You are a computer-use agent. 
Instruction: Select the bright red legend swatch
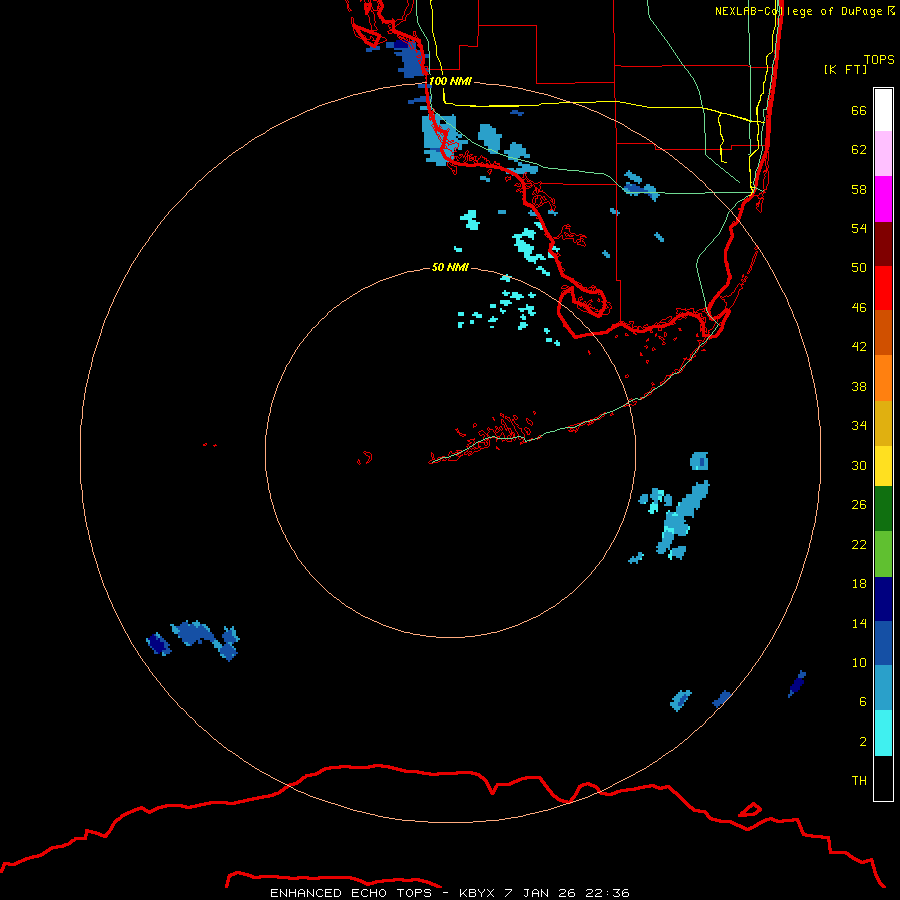[883, 288]
